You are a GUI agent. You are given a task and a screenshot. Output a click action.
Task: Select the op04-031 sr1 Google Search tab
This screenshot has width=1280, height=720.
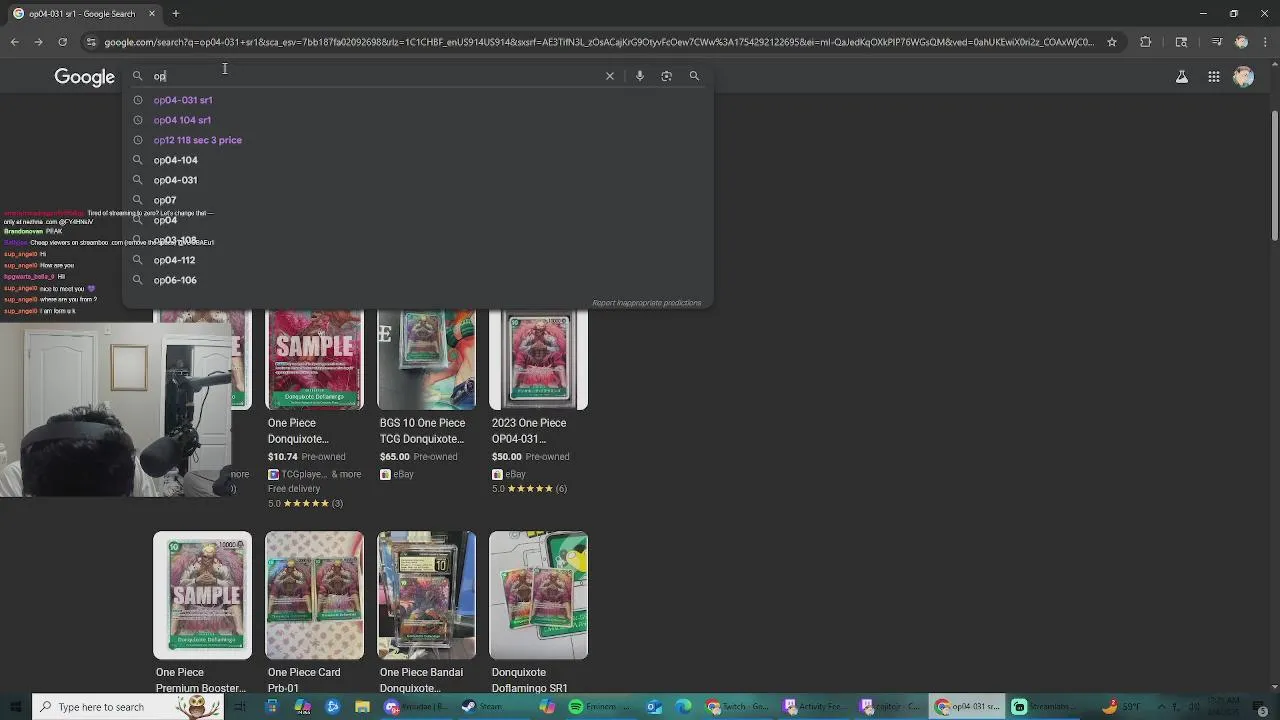point(84,14)
